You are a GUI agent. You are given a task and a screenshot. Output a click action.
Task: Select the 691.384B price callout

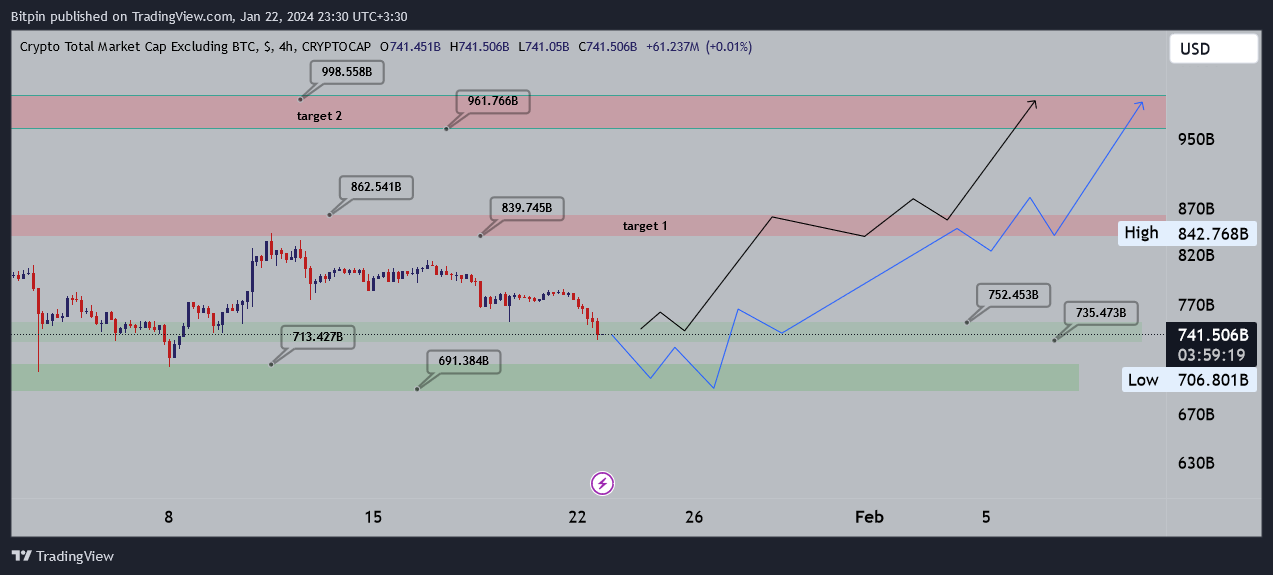point(463,361)
